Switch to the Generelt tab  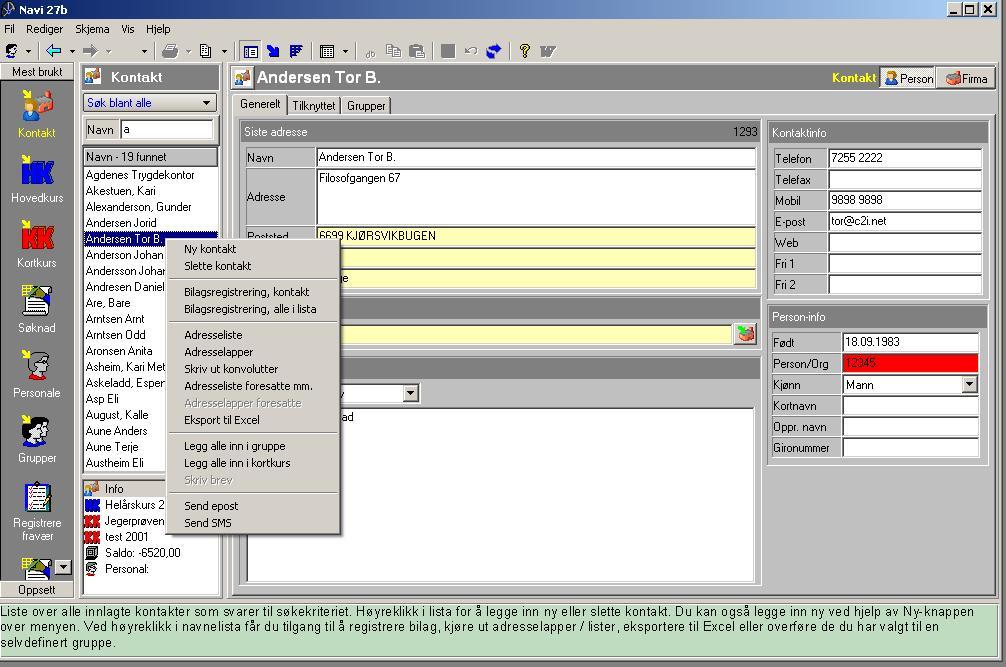260,104
